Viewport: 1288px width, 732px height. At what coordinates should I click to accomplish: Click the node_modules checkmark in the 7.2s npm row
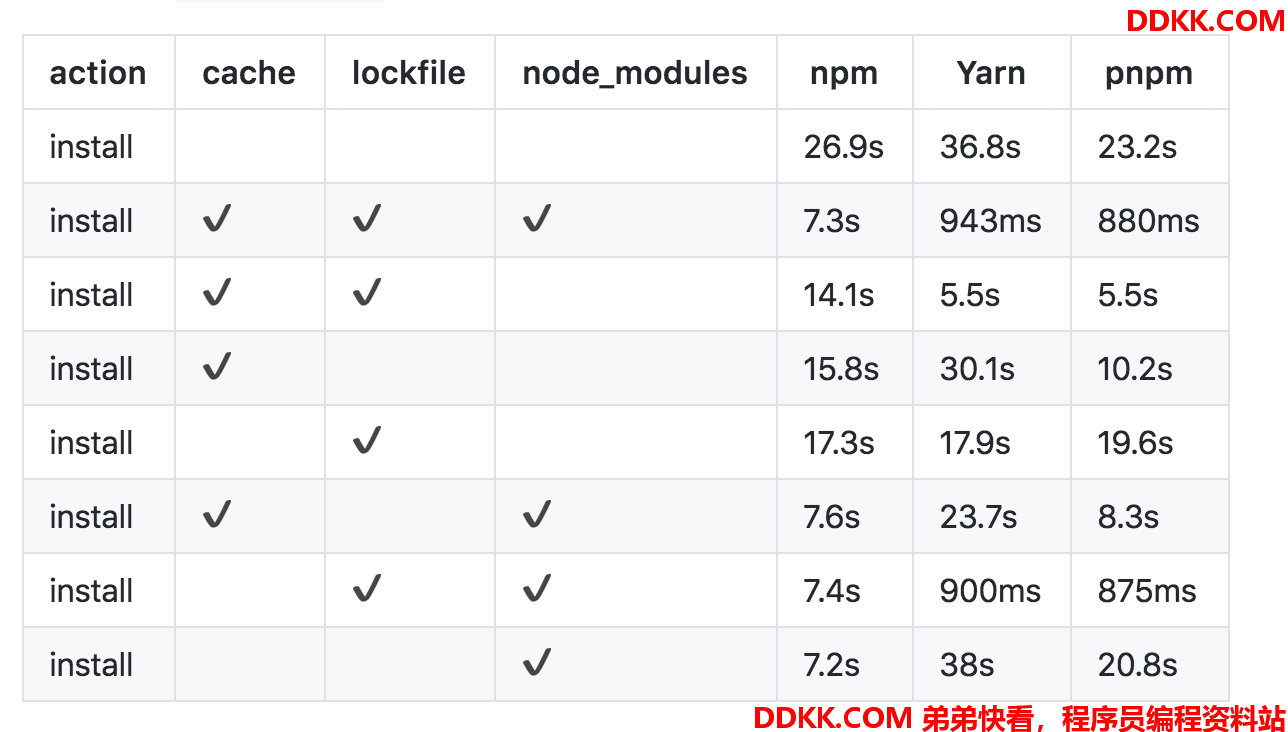tap(537, 662)
